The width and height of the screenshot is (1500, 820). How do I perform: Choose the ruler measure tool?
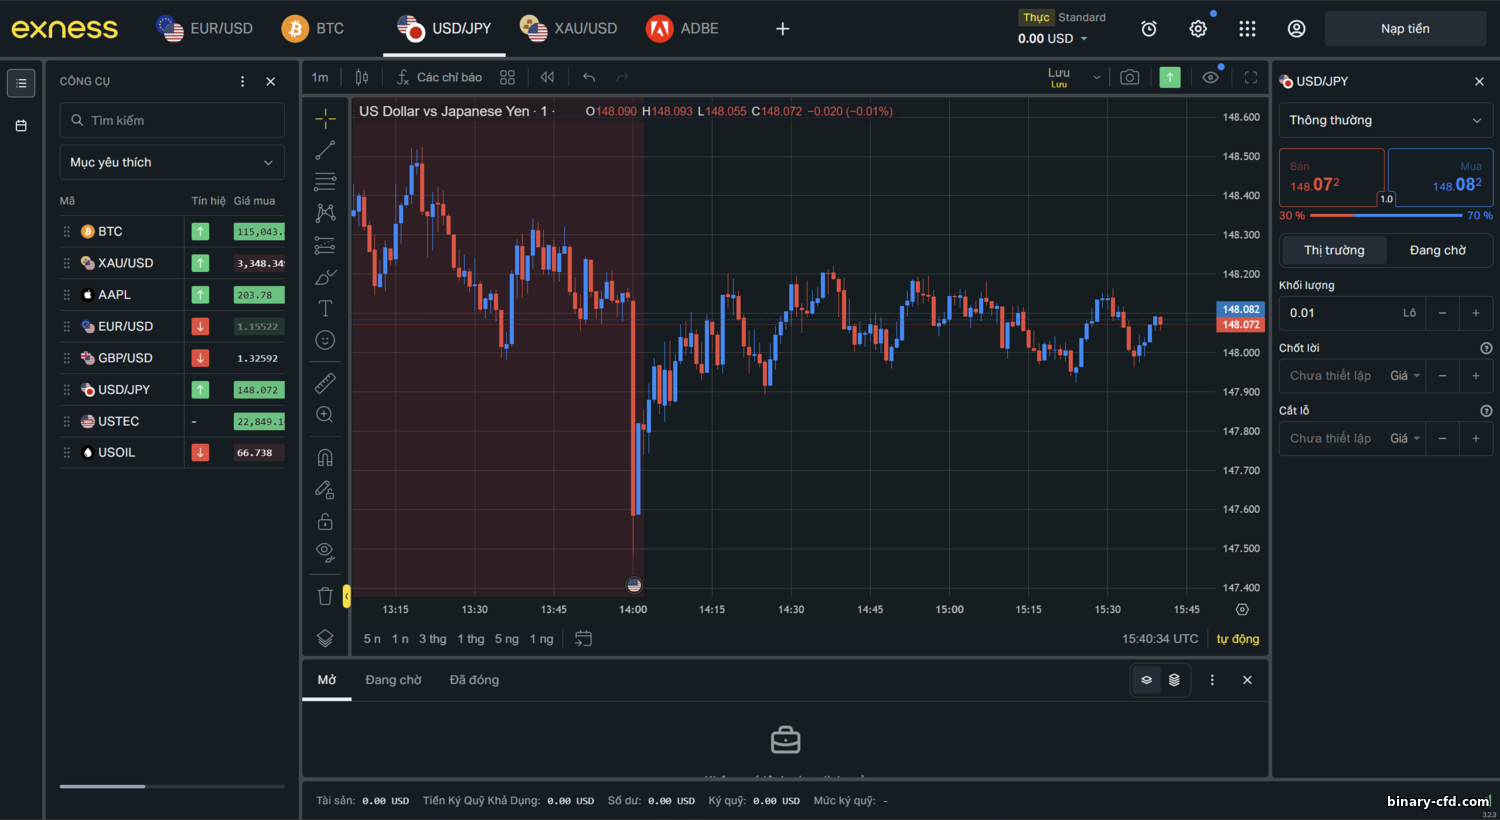coord(325,383)
